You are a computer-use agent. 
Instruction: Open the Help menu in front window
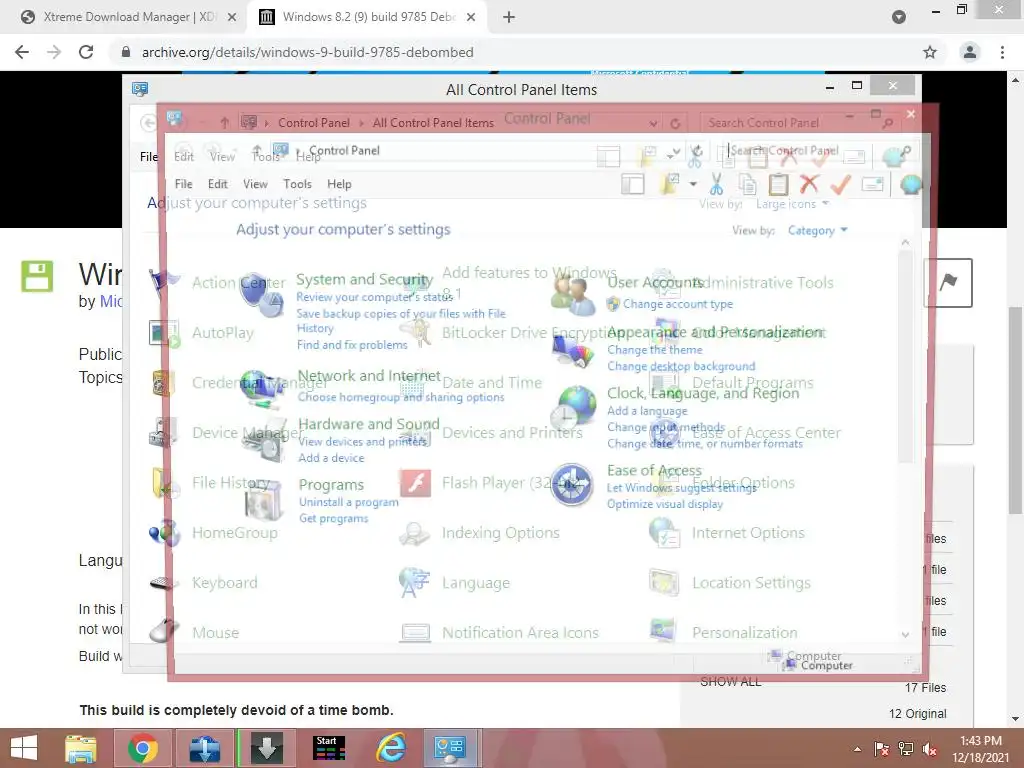tap(339, 184)
